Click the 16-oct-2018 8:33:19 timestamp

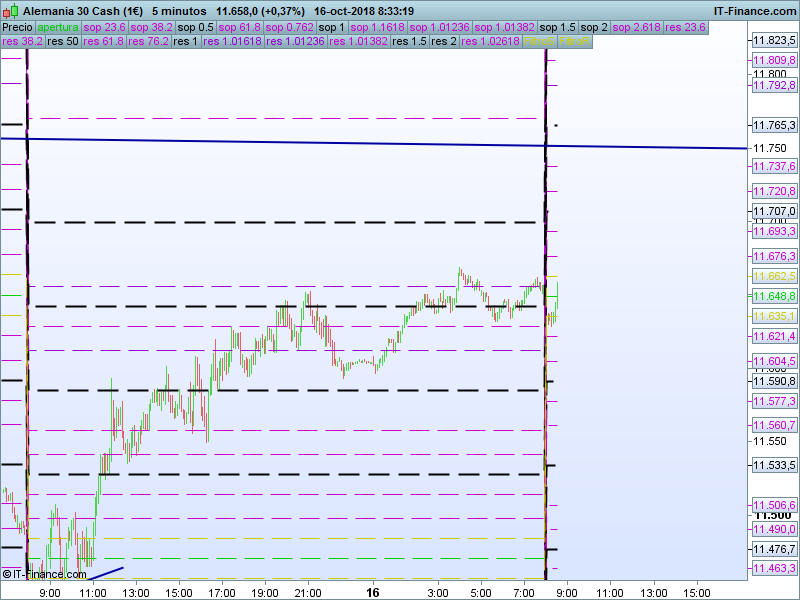pos(364,11)
